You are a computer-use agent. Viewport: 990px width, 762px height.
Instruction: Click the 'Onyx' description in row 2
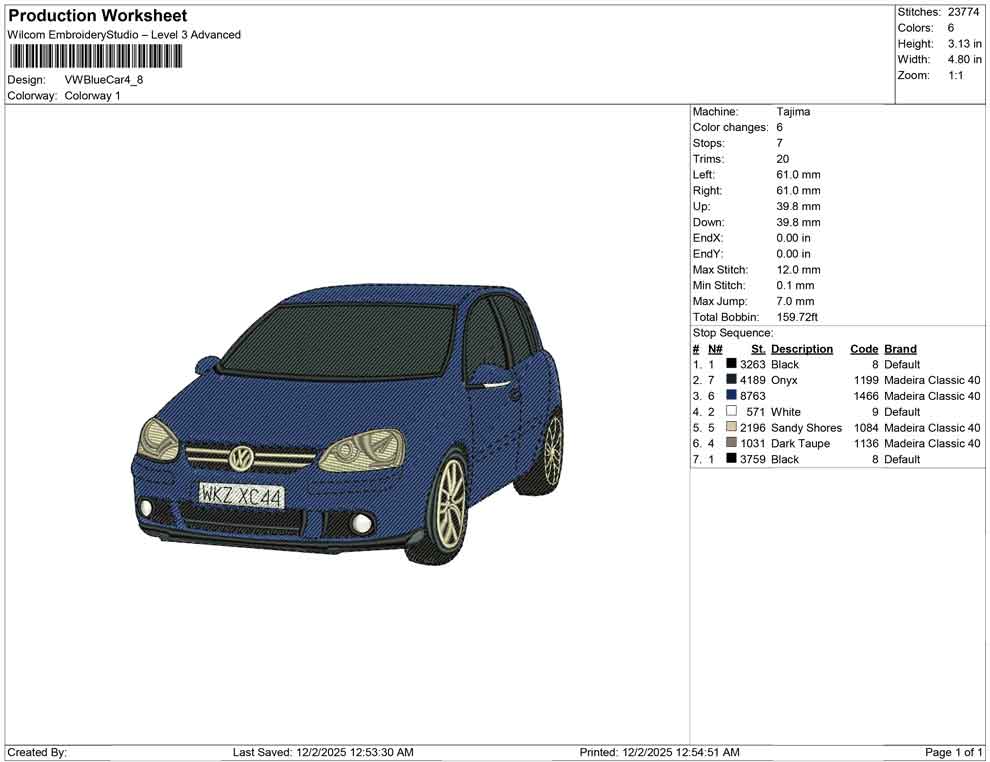coord(784,380)
